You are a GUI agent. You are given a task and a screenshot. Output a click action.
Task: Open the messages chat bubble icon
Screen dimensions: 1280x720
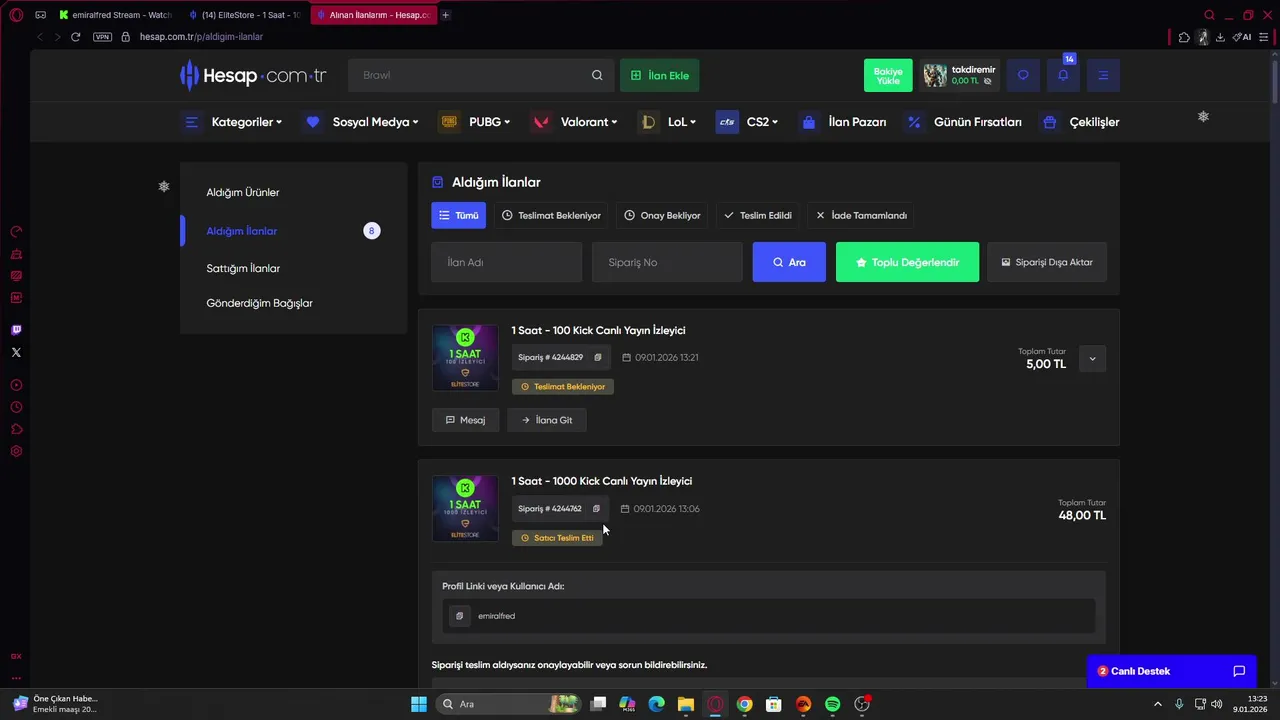(x=1023, y=75)
